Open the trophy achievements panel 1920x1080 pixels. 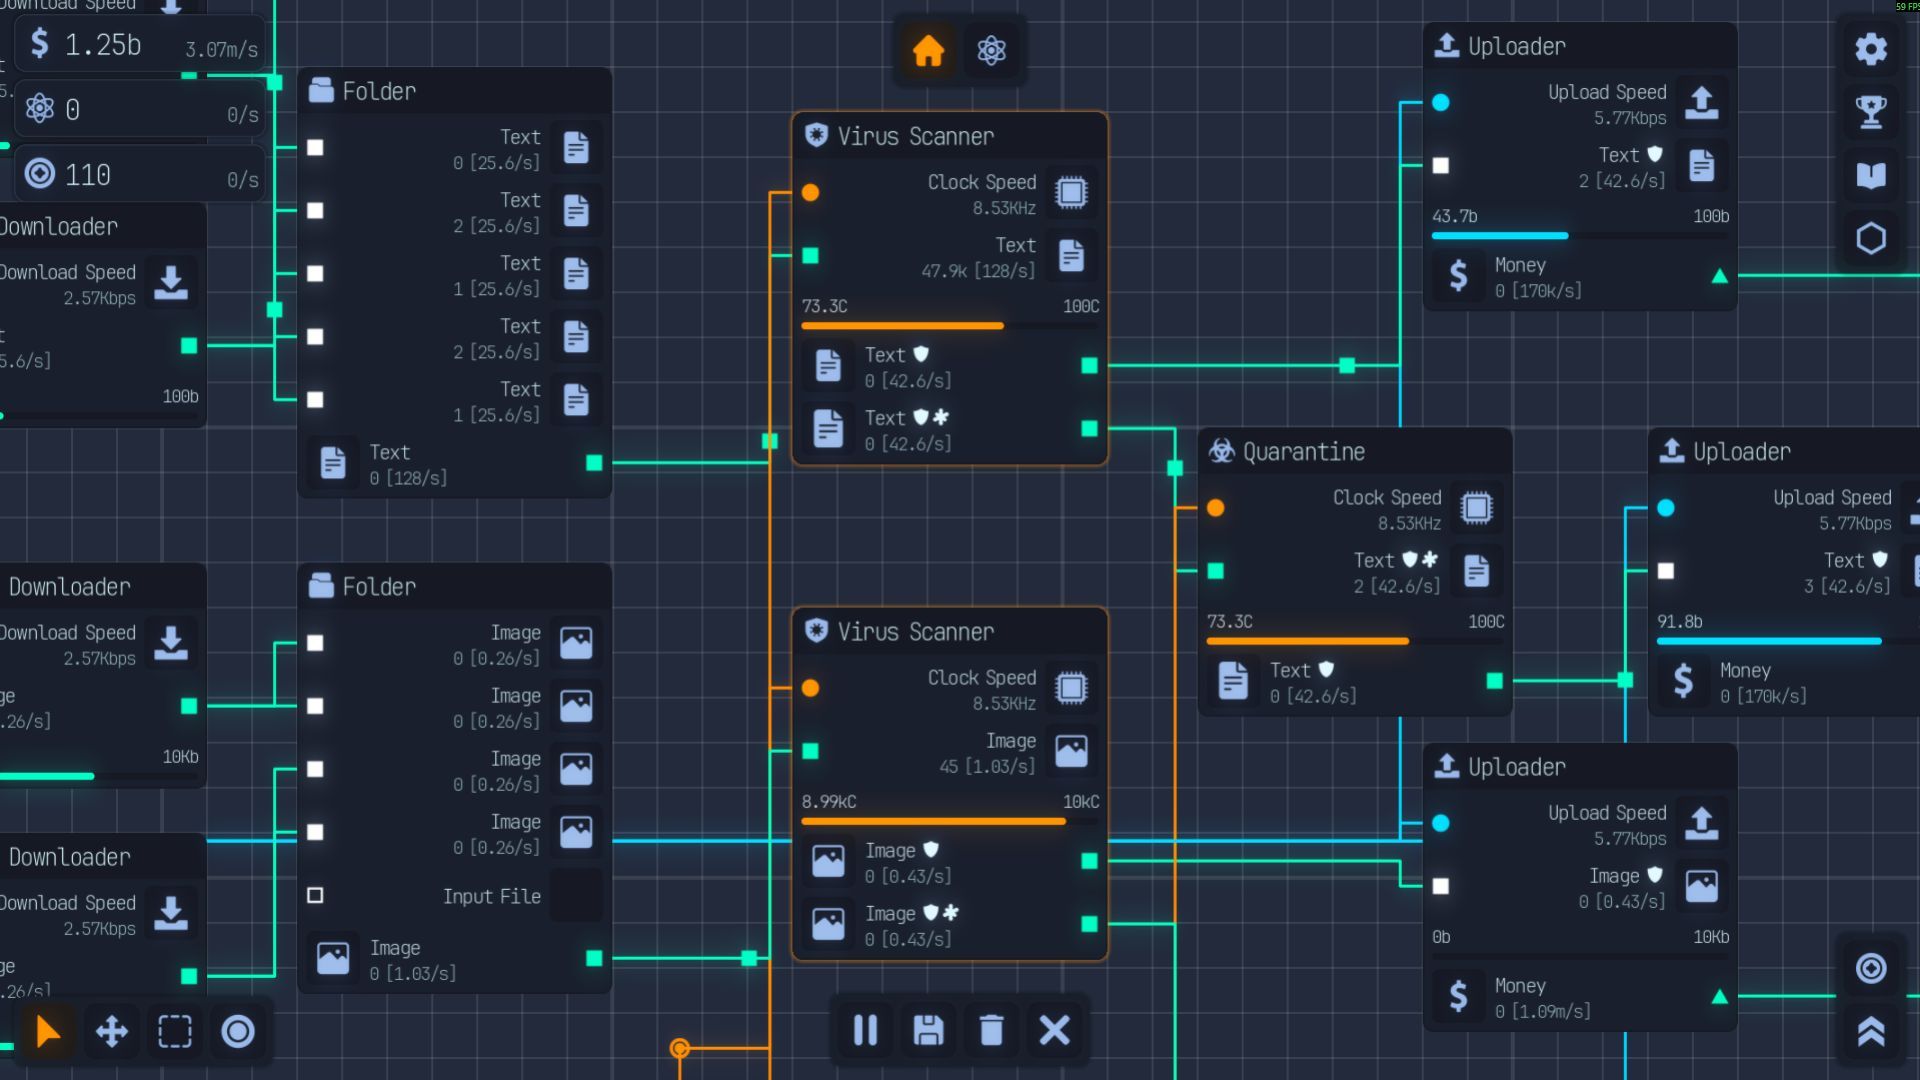(x=1870, y=111)
